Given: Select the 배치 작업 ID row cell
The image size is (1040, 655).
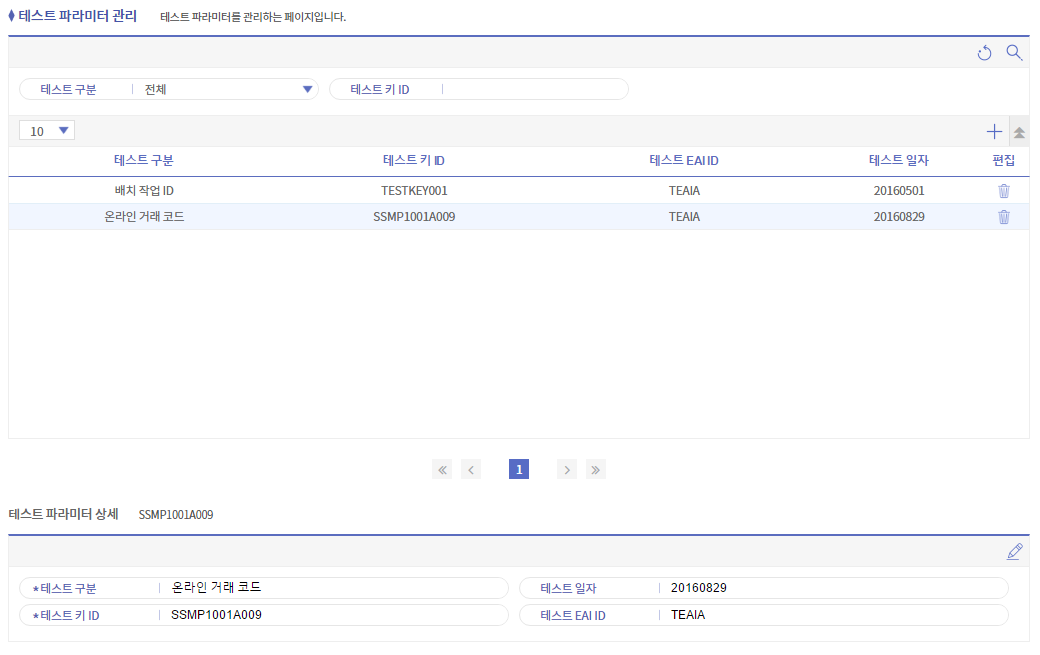Looking at the screenshot, I should point(144,191).
